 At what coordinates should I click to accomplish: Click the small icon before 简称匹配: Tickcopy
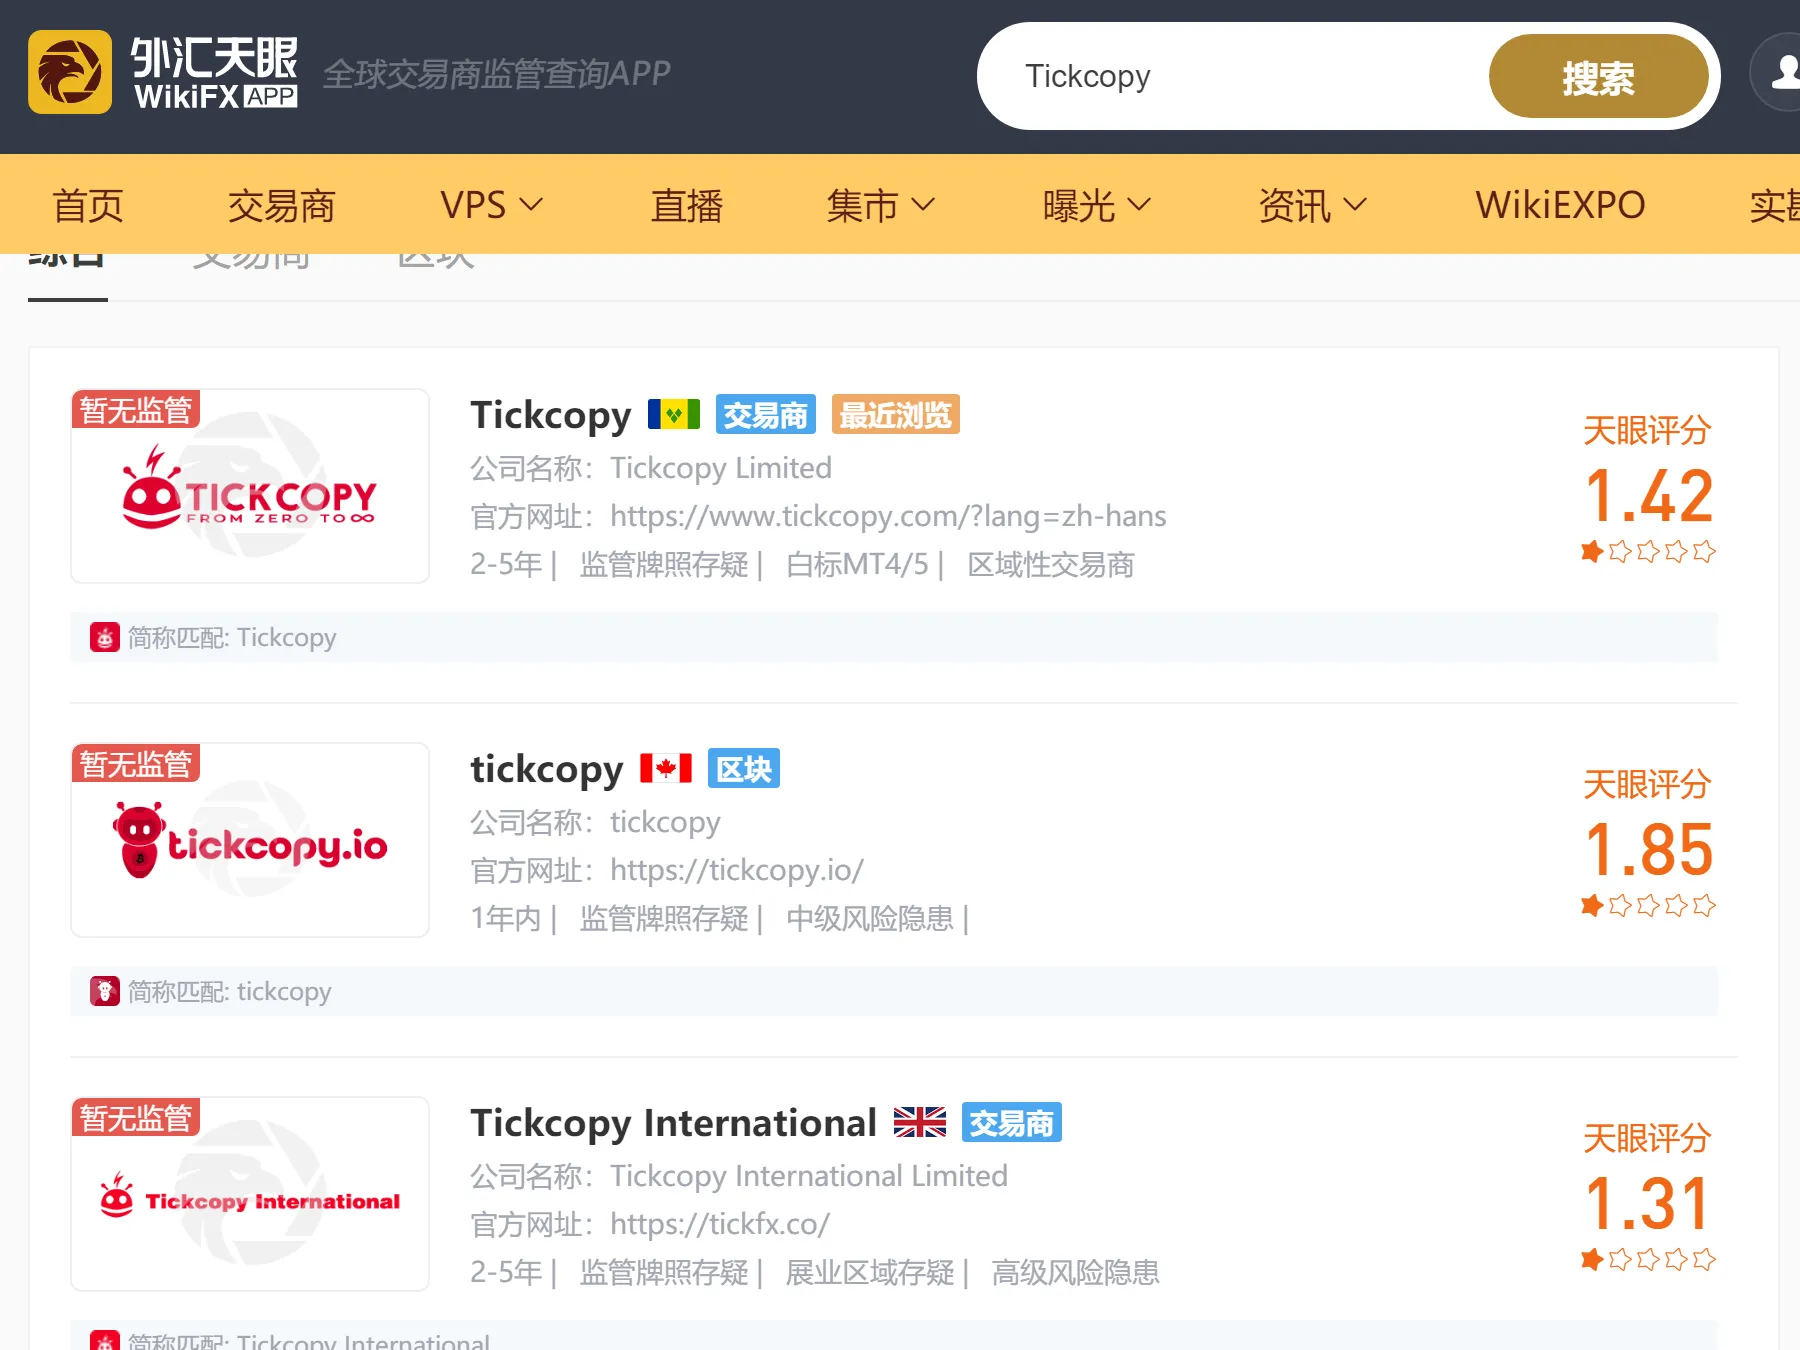click(x=105, y=637)
